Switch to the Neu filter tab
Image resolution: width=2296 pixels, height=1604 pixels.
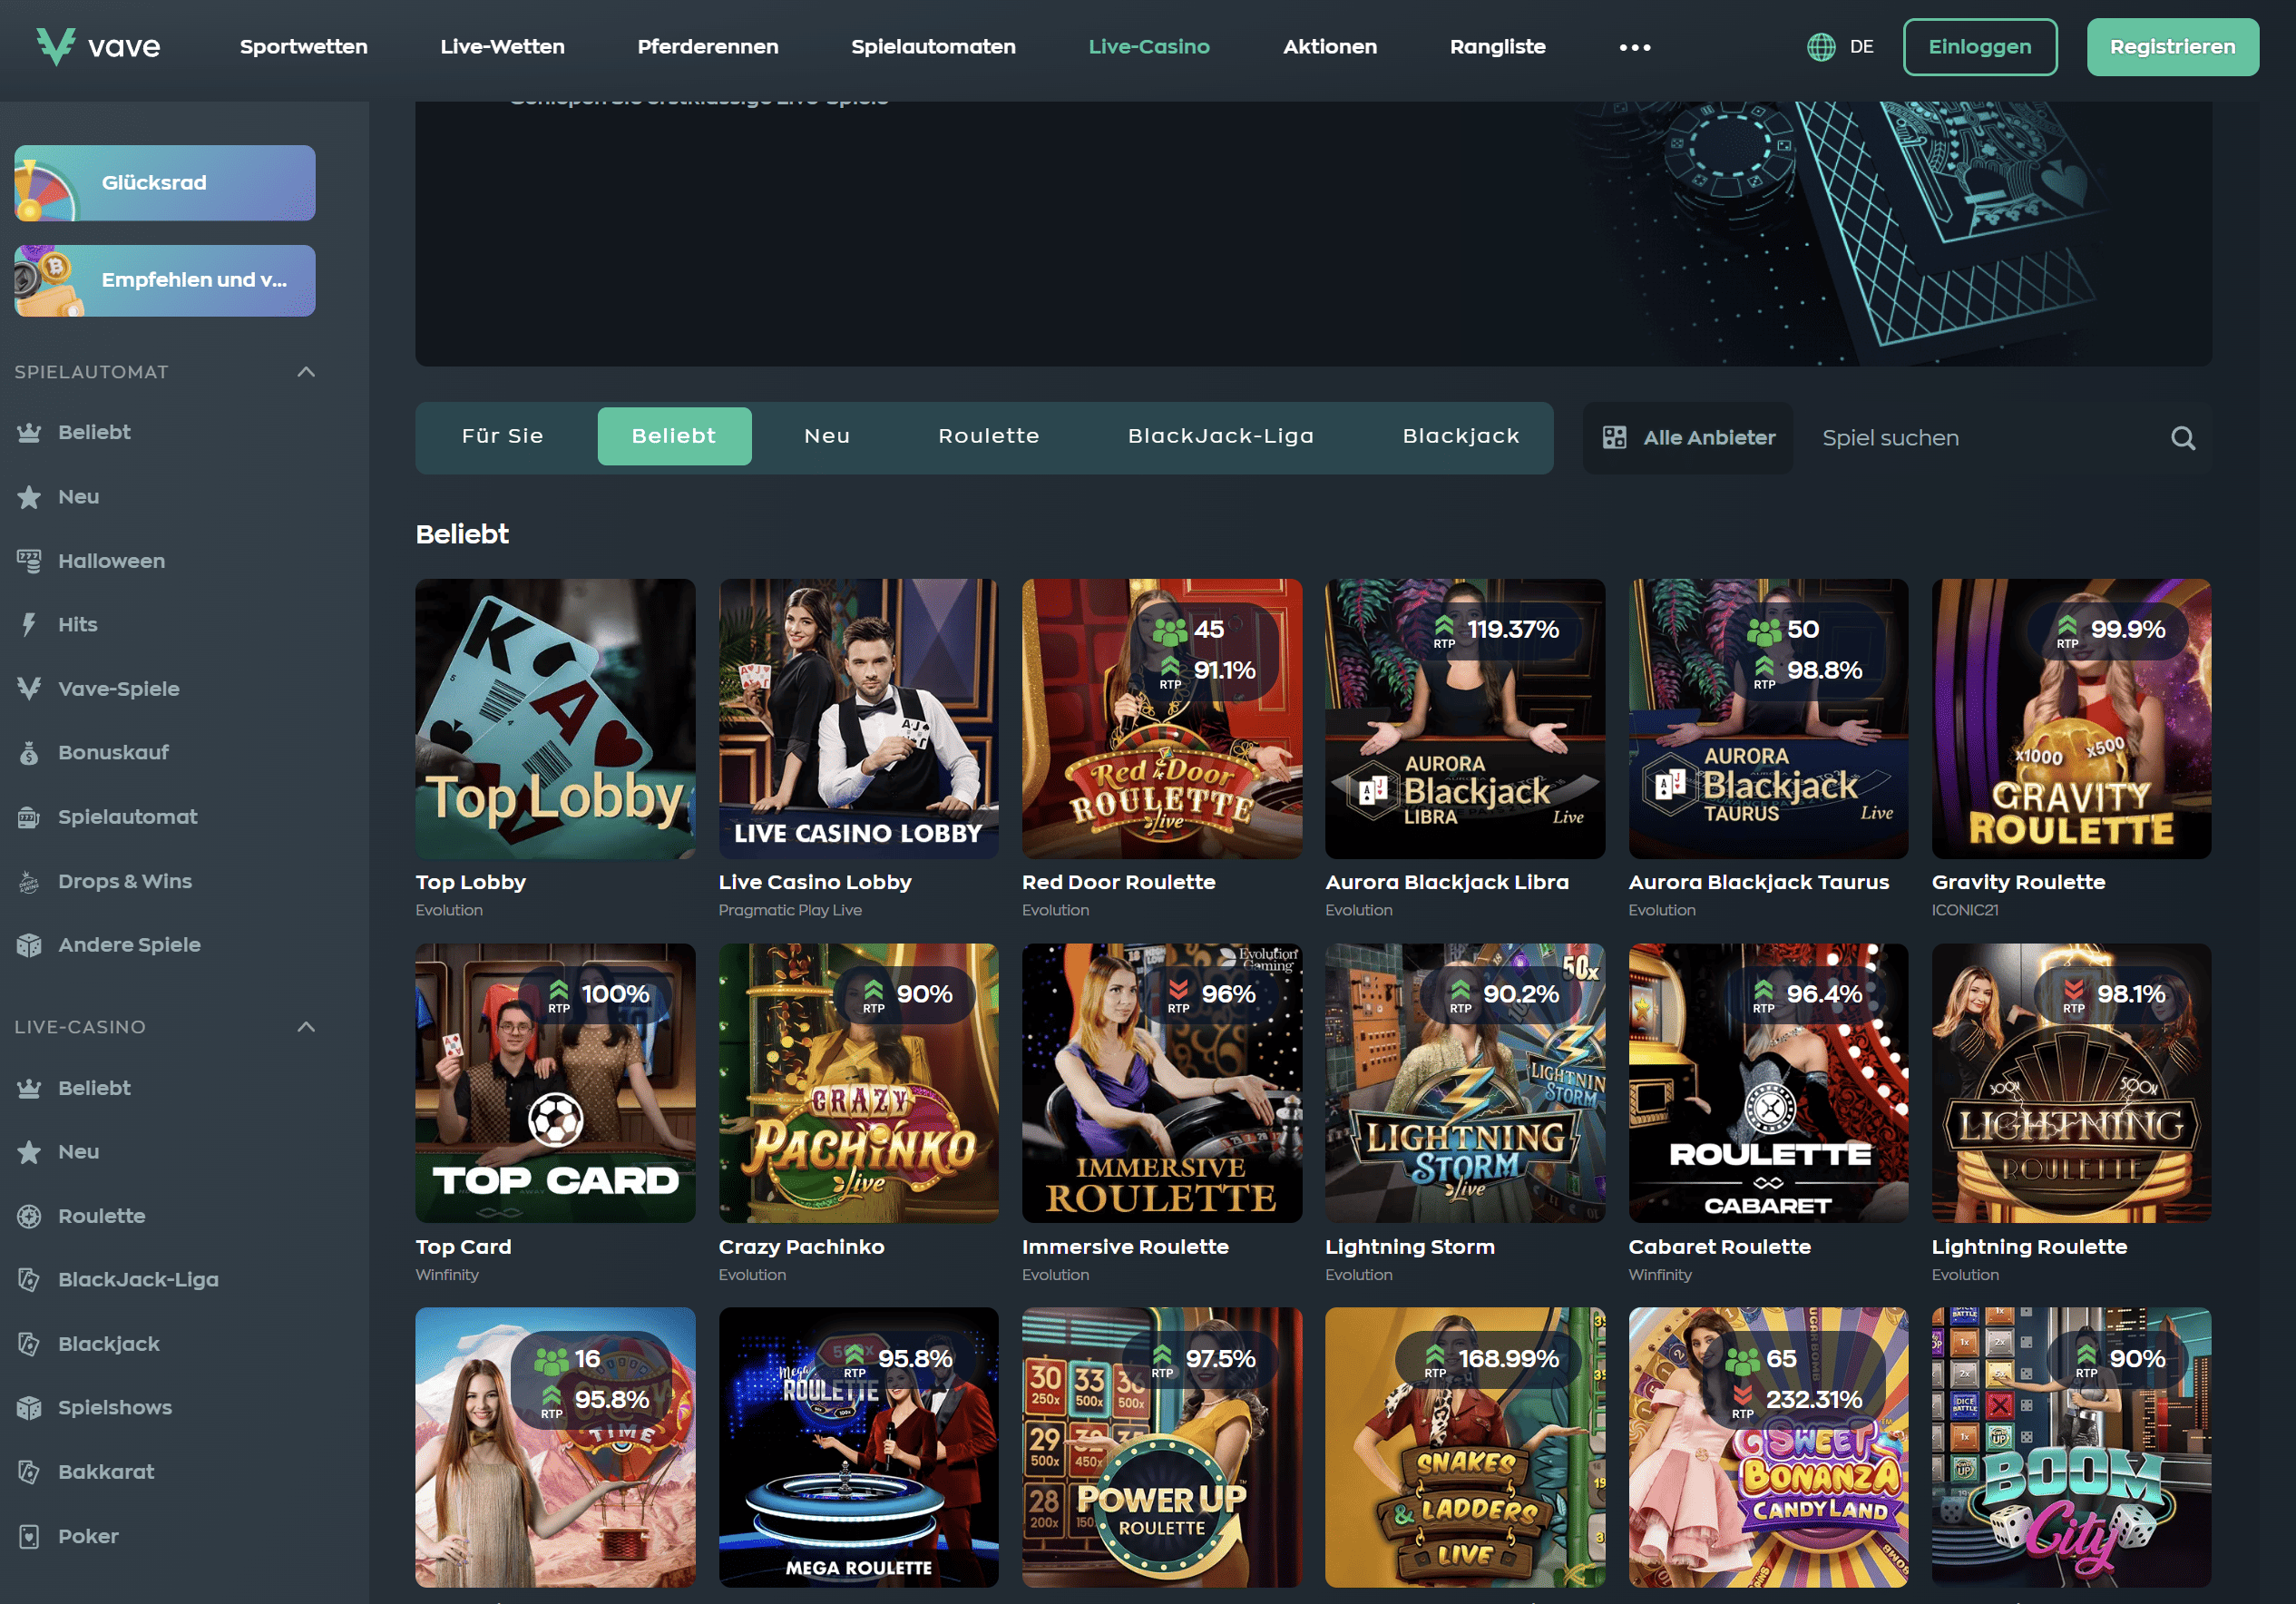(x=827, y=436)
